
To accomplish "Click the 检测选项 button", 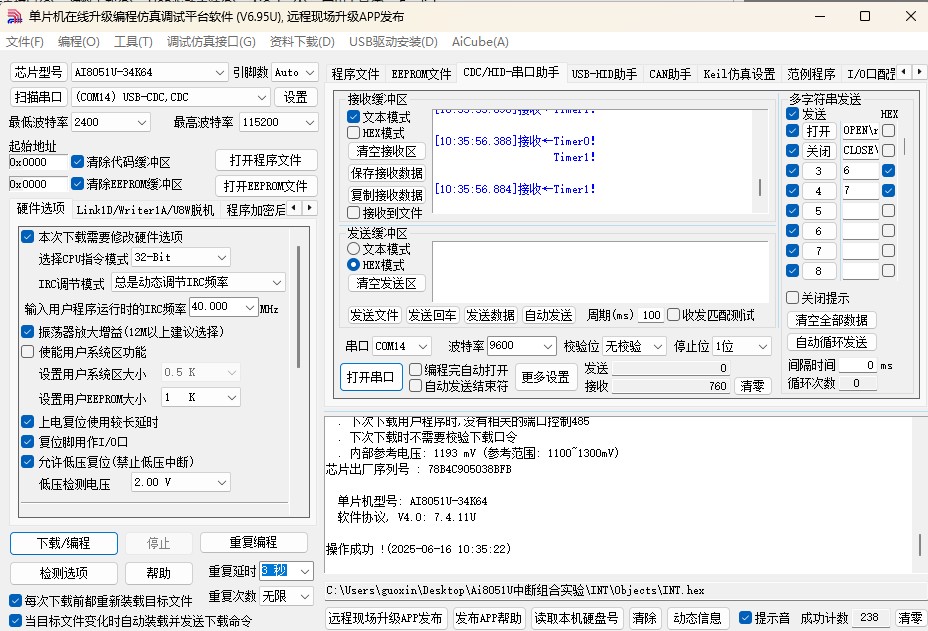I will 64,573.
